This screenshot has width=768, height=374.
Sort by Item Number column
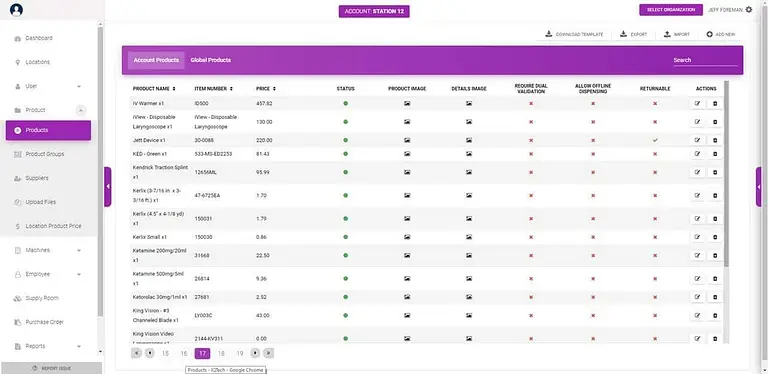(214, 89)
